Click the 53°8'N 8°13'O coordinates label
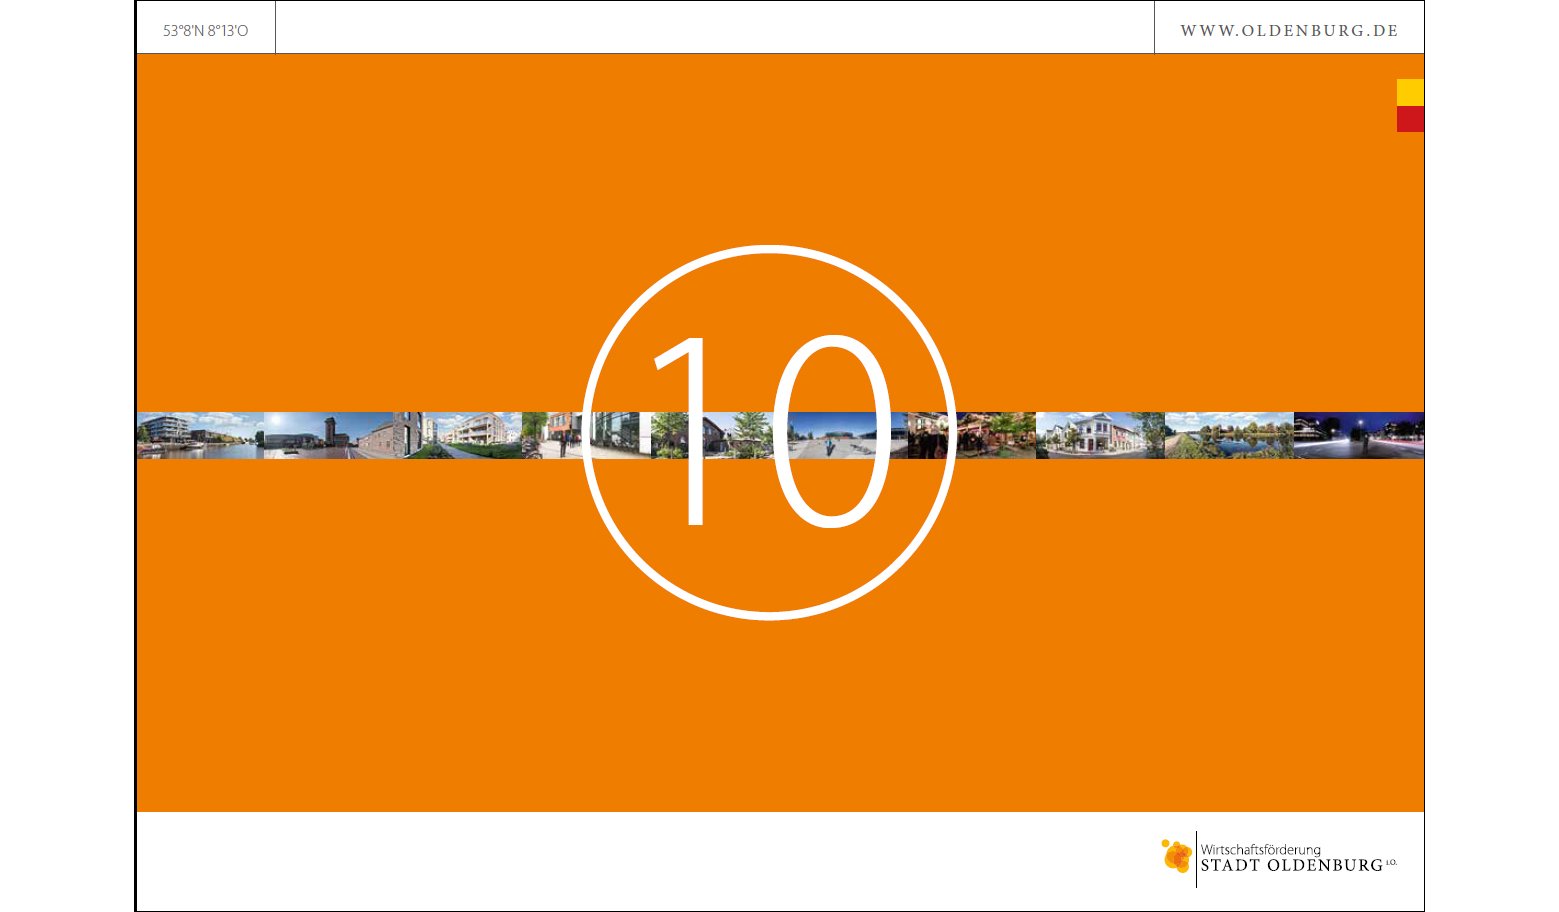The image size is (1559, 912). pyautogui.click(x=206, y=31)
